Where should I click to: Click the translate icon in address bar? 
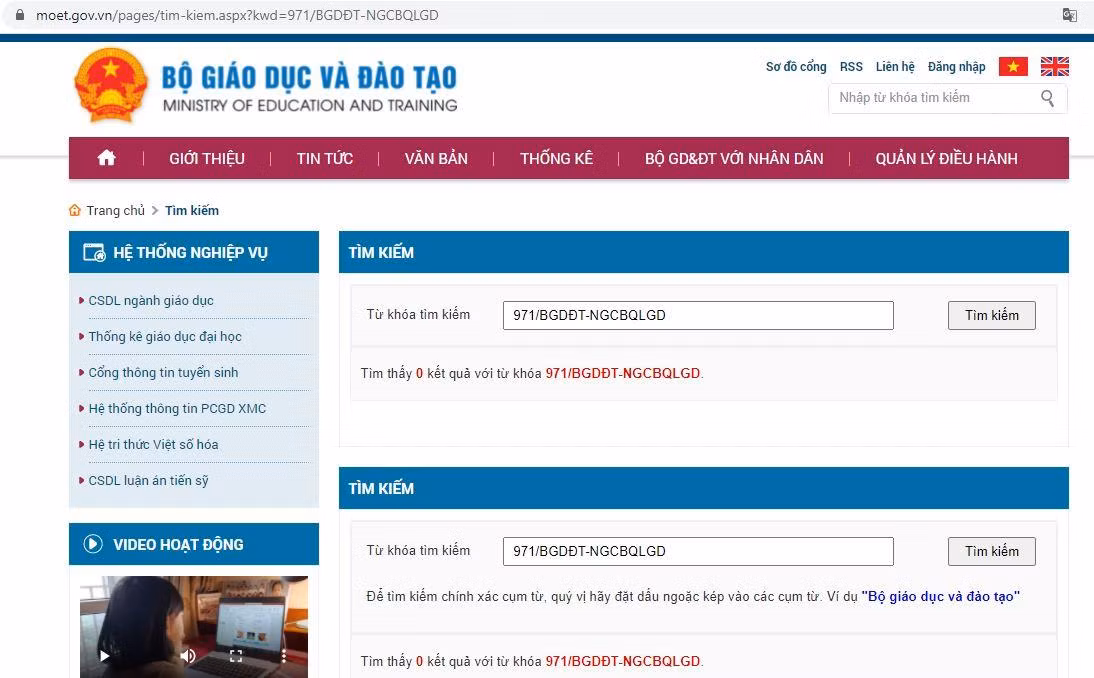tap(1069, 15)
